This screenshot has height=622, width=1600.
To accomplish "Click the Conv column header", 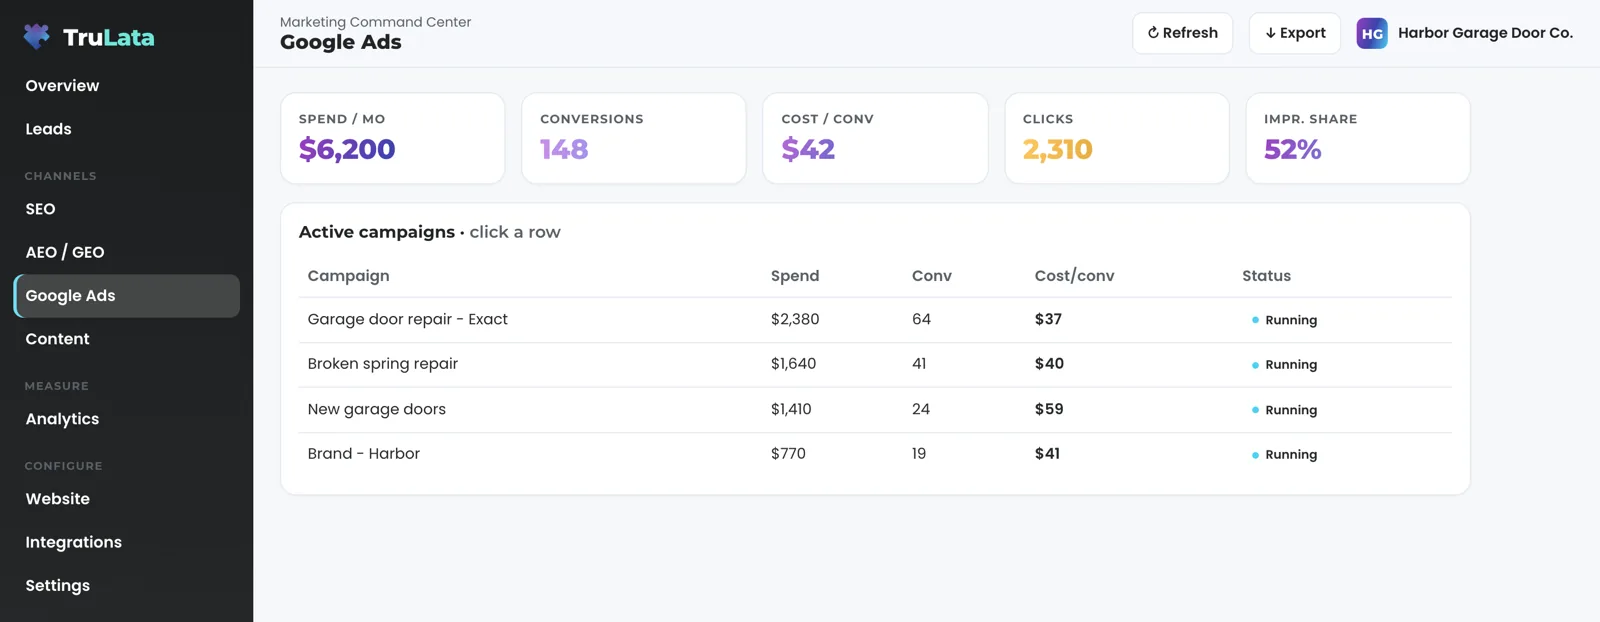I will pos(932,276).
